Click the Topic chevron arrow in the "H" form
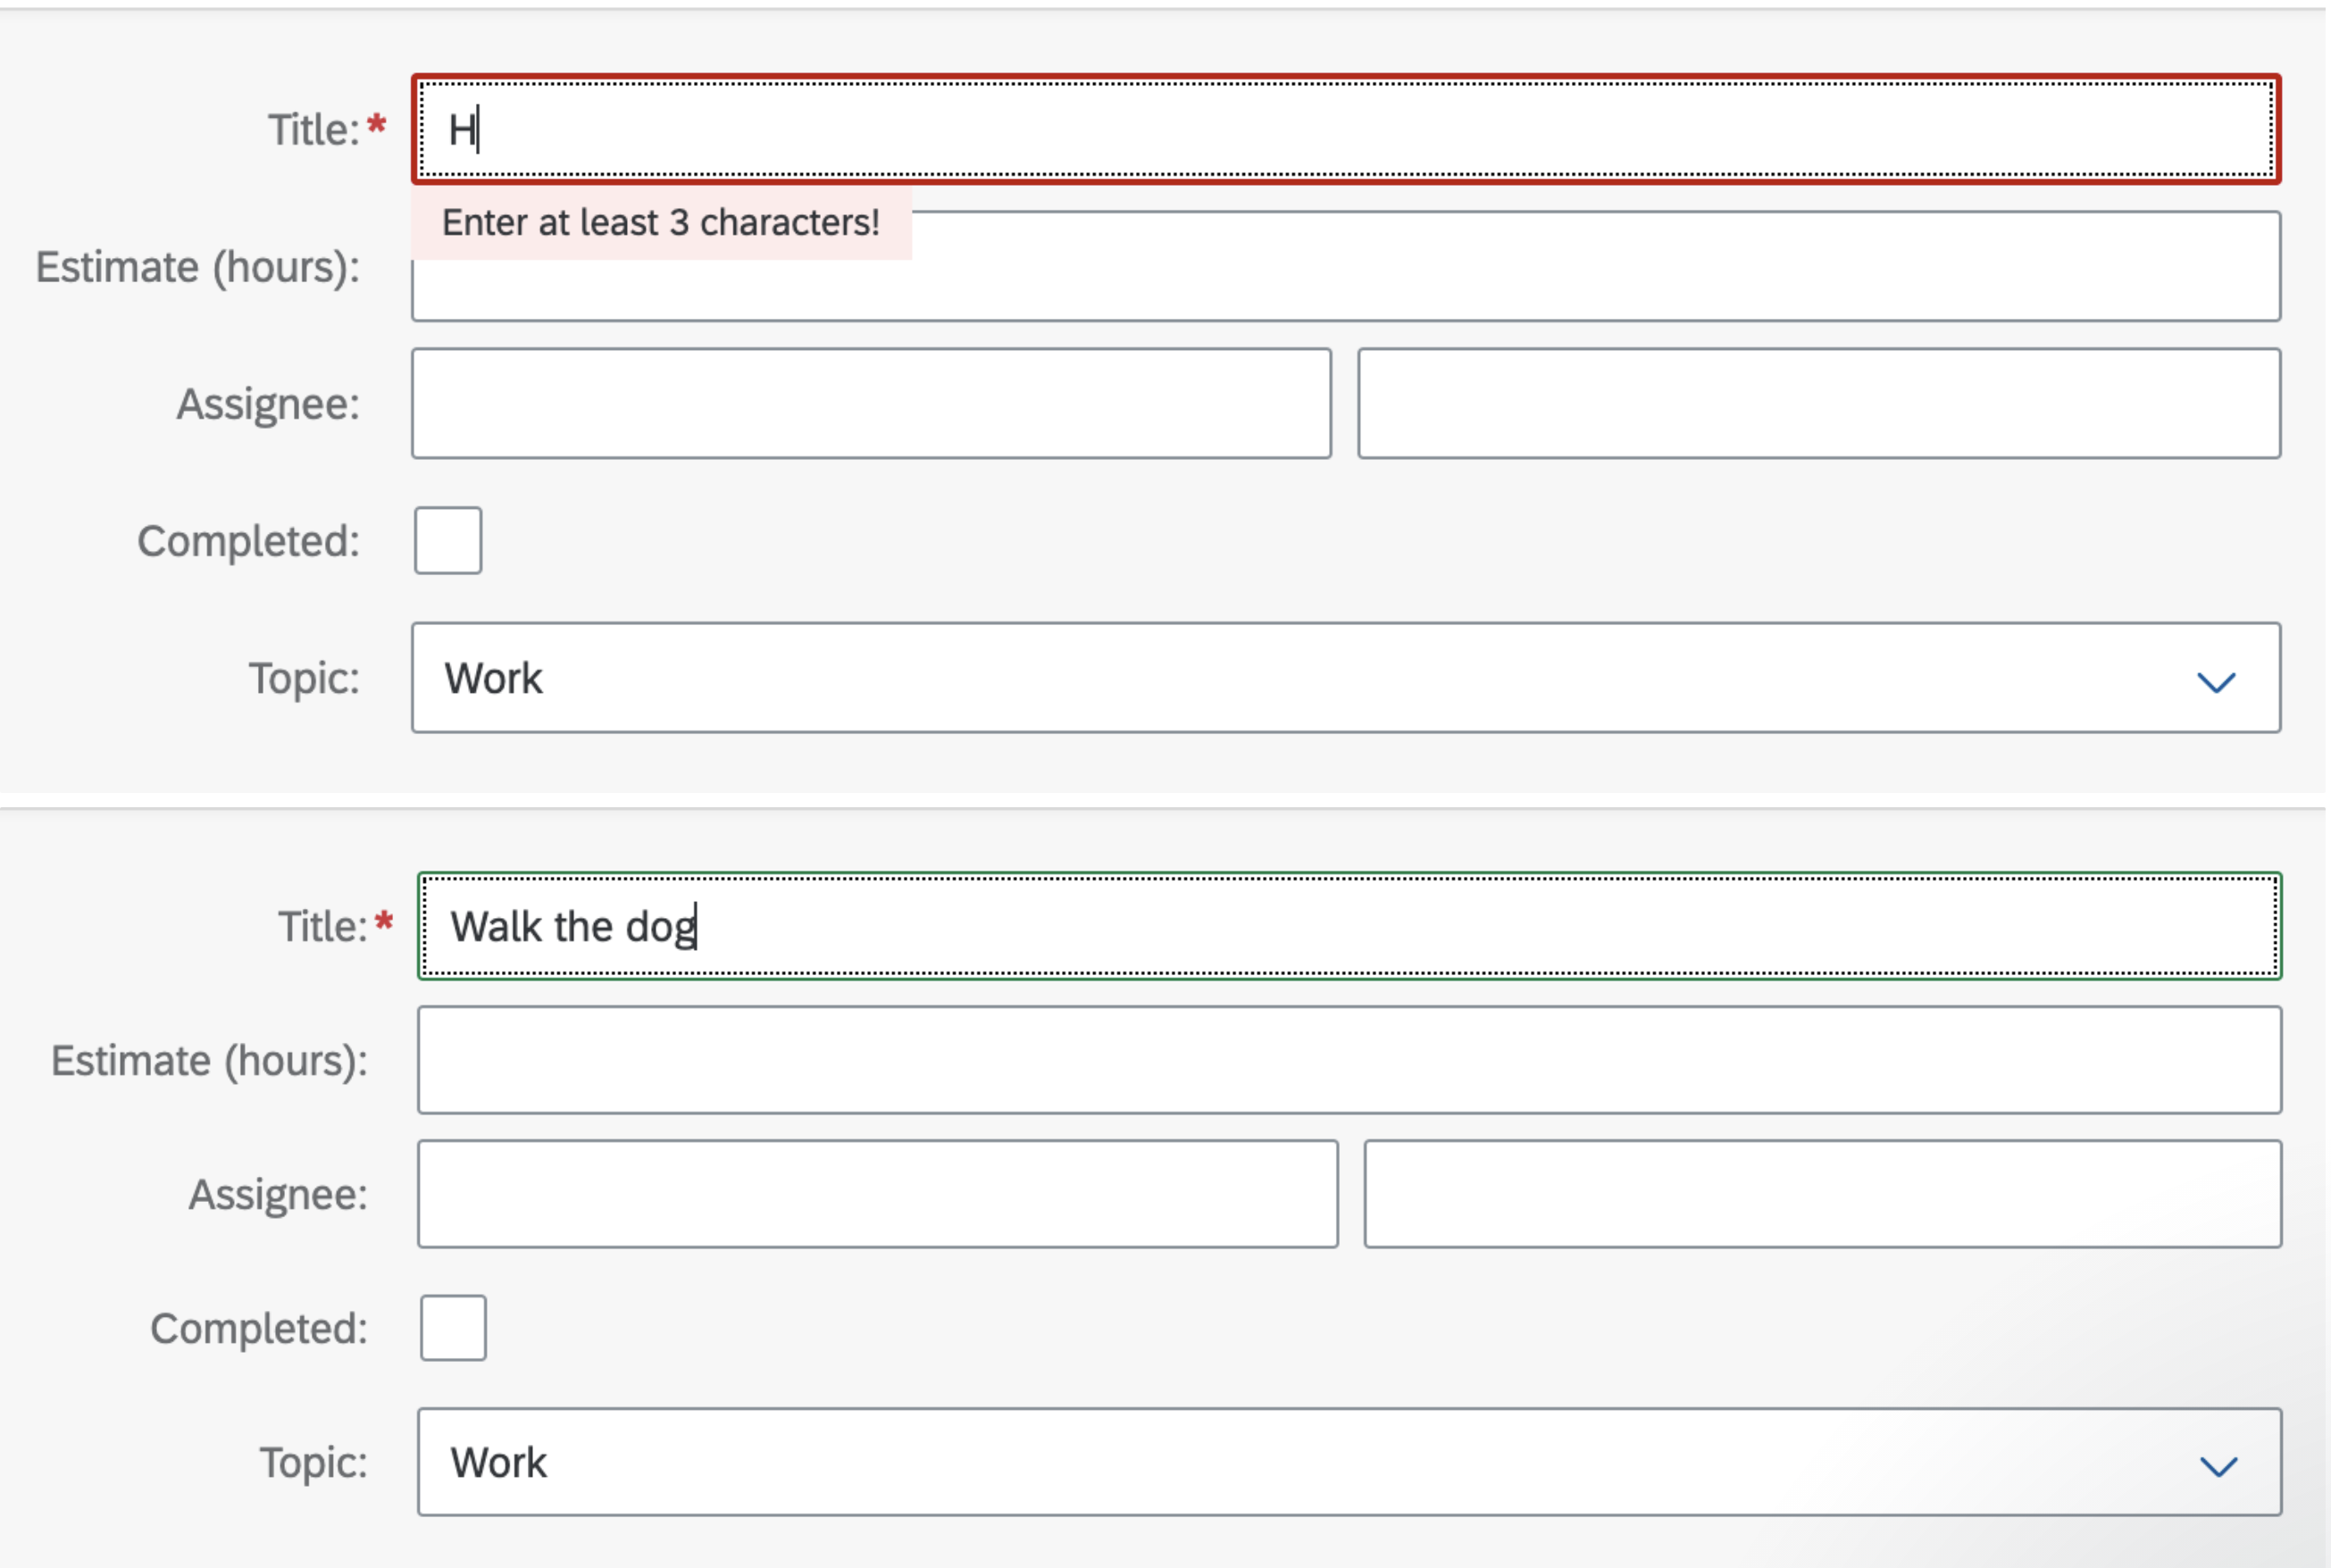 pyautogui.click(x=2215, y=682)
